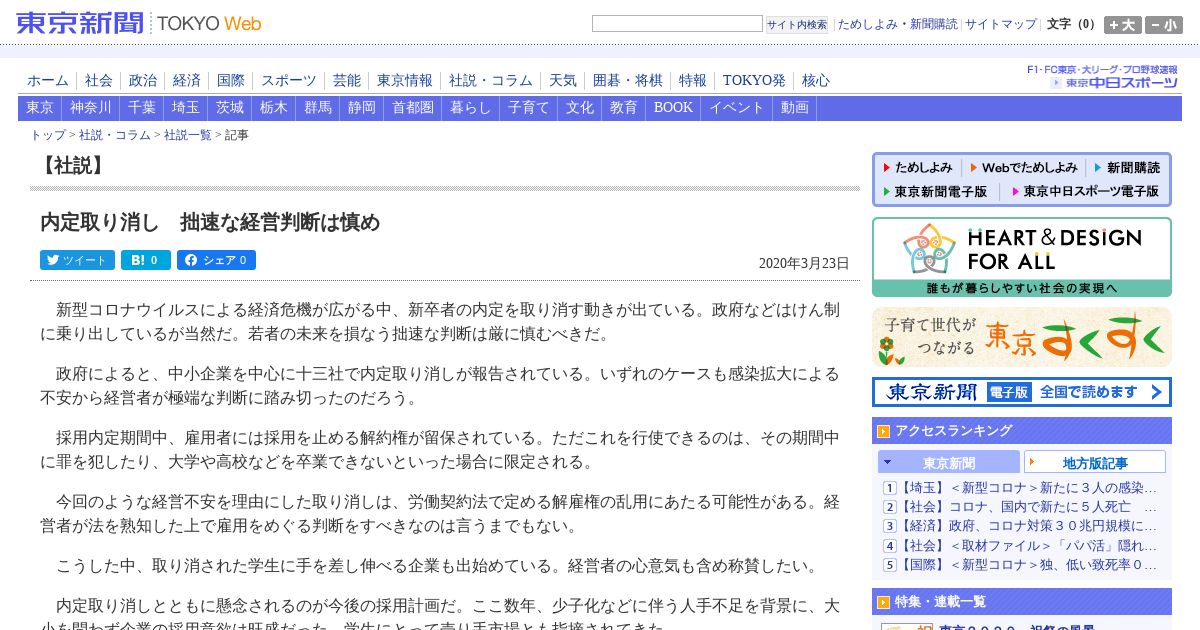The width and height of the screenshot is (1200, 630).
Task: Select 教育 in the submenu
Action: [624, 108]
